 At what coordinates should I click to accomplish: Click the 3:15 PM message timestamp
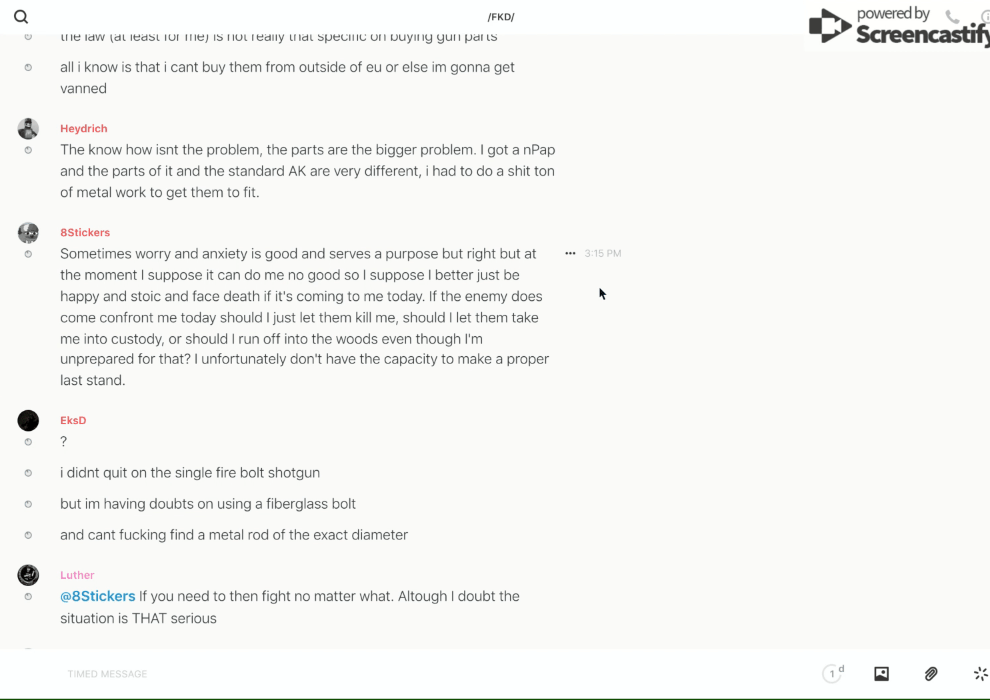point(603,254)
